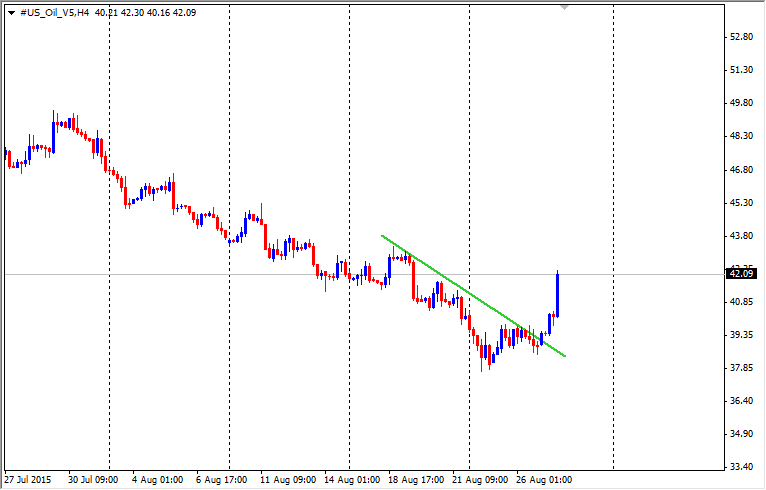Click the 26 Aug 01:00 time label
Screen dimensions: 766x490
(x=544, y=480)
